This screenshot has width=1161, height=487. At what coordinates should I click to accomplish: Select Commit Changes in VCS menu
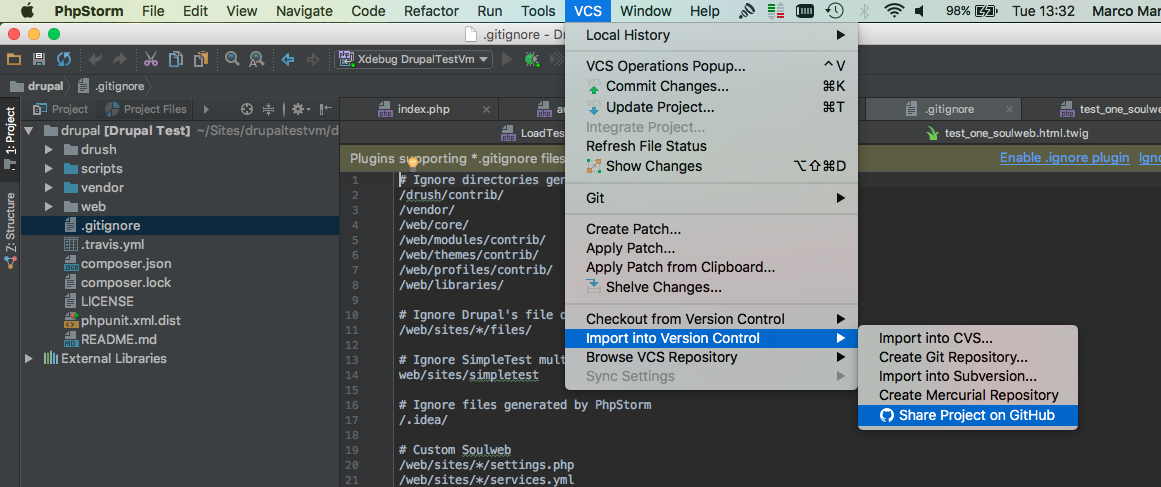pyautogui.click(x=711, y=87)
